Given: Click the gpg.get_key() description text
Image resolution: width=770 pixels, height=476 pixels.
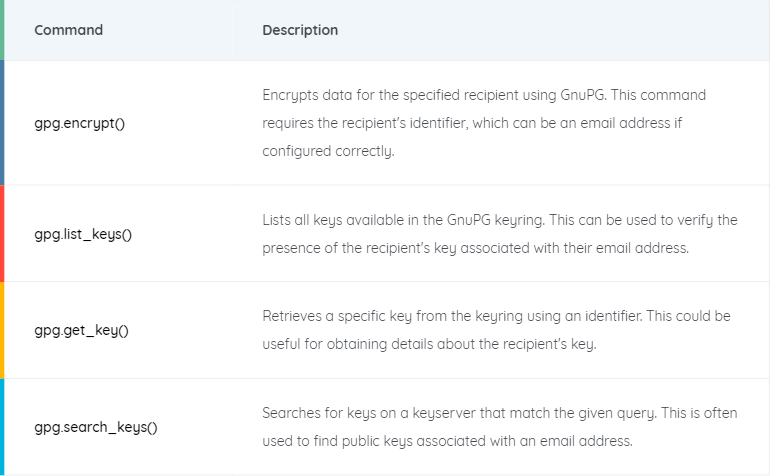Looking at the screenshot, I should click(x=496, y=330).
